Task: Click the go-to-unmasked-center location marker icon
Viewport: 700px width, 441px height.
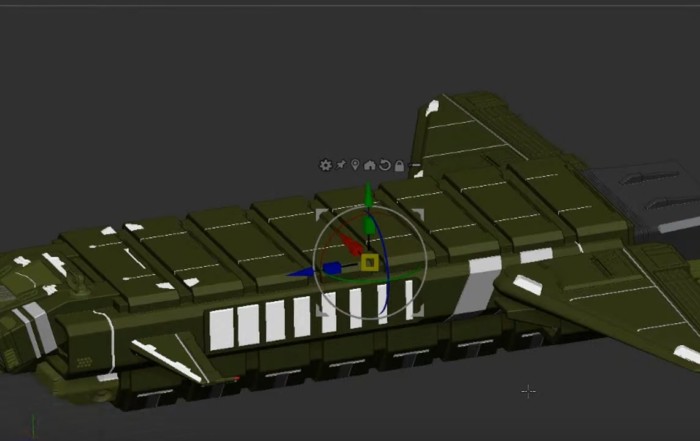Action: tap(355, 165)
